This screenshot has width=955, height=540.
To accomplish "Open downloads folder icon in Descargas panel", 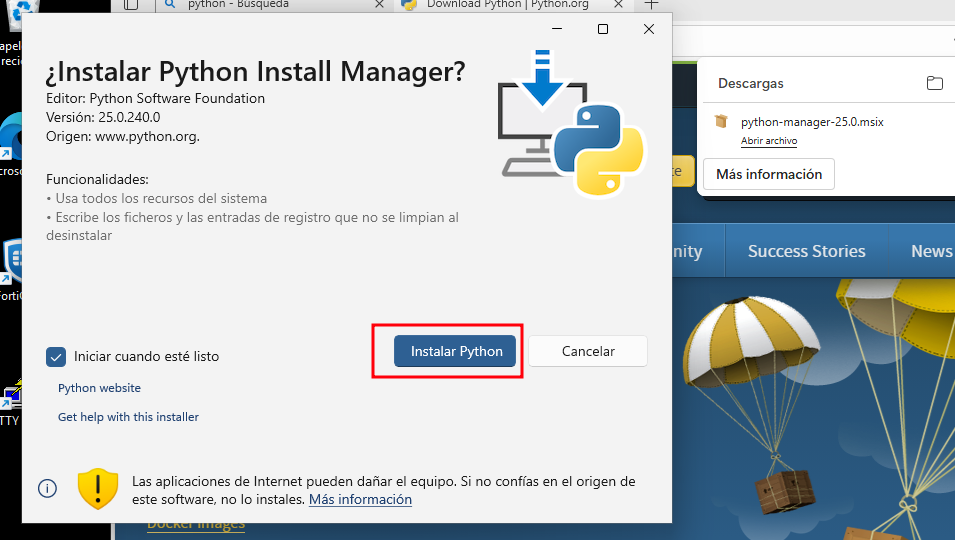I will tap(934, 83).
